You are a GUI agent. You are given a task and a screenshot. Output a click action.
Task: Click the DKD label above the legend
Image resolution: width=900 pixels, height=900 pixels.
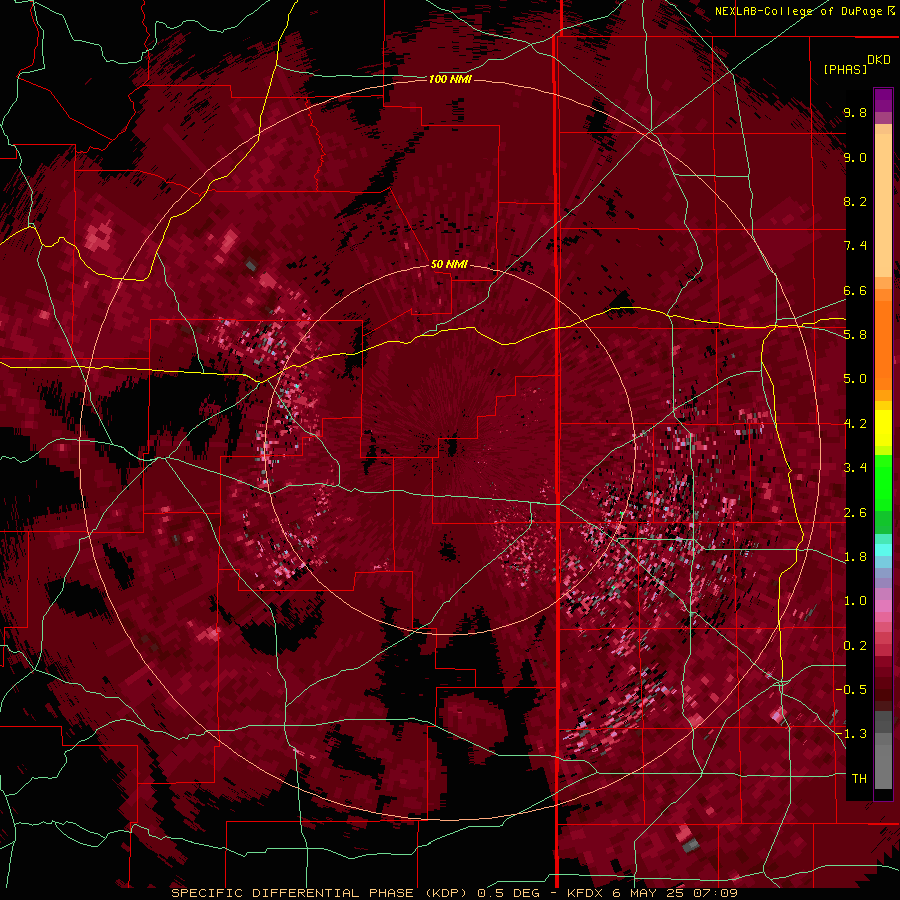click(x=879, y=60)
